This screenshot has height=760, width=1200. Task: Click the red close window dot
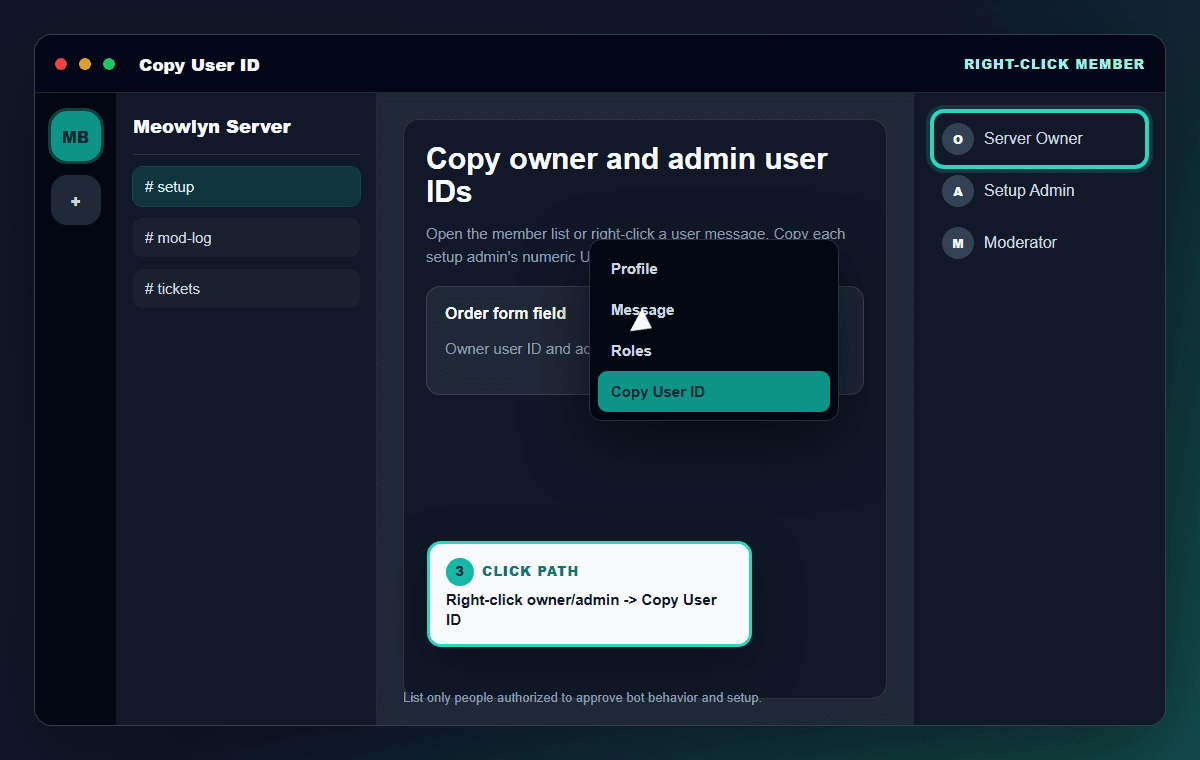click(61, 64)
